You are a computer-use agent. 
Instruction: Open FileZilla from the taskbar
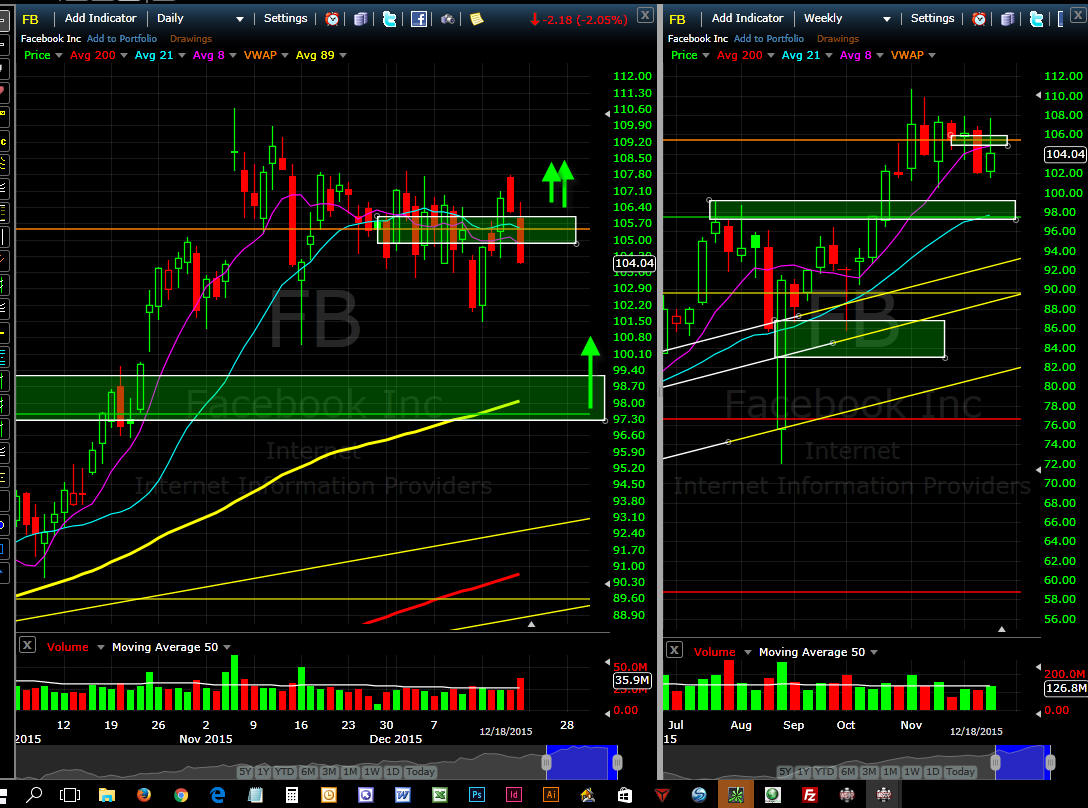(809, 795)
